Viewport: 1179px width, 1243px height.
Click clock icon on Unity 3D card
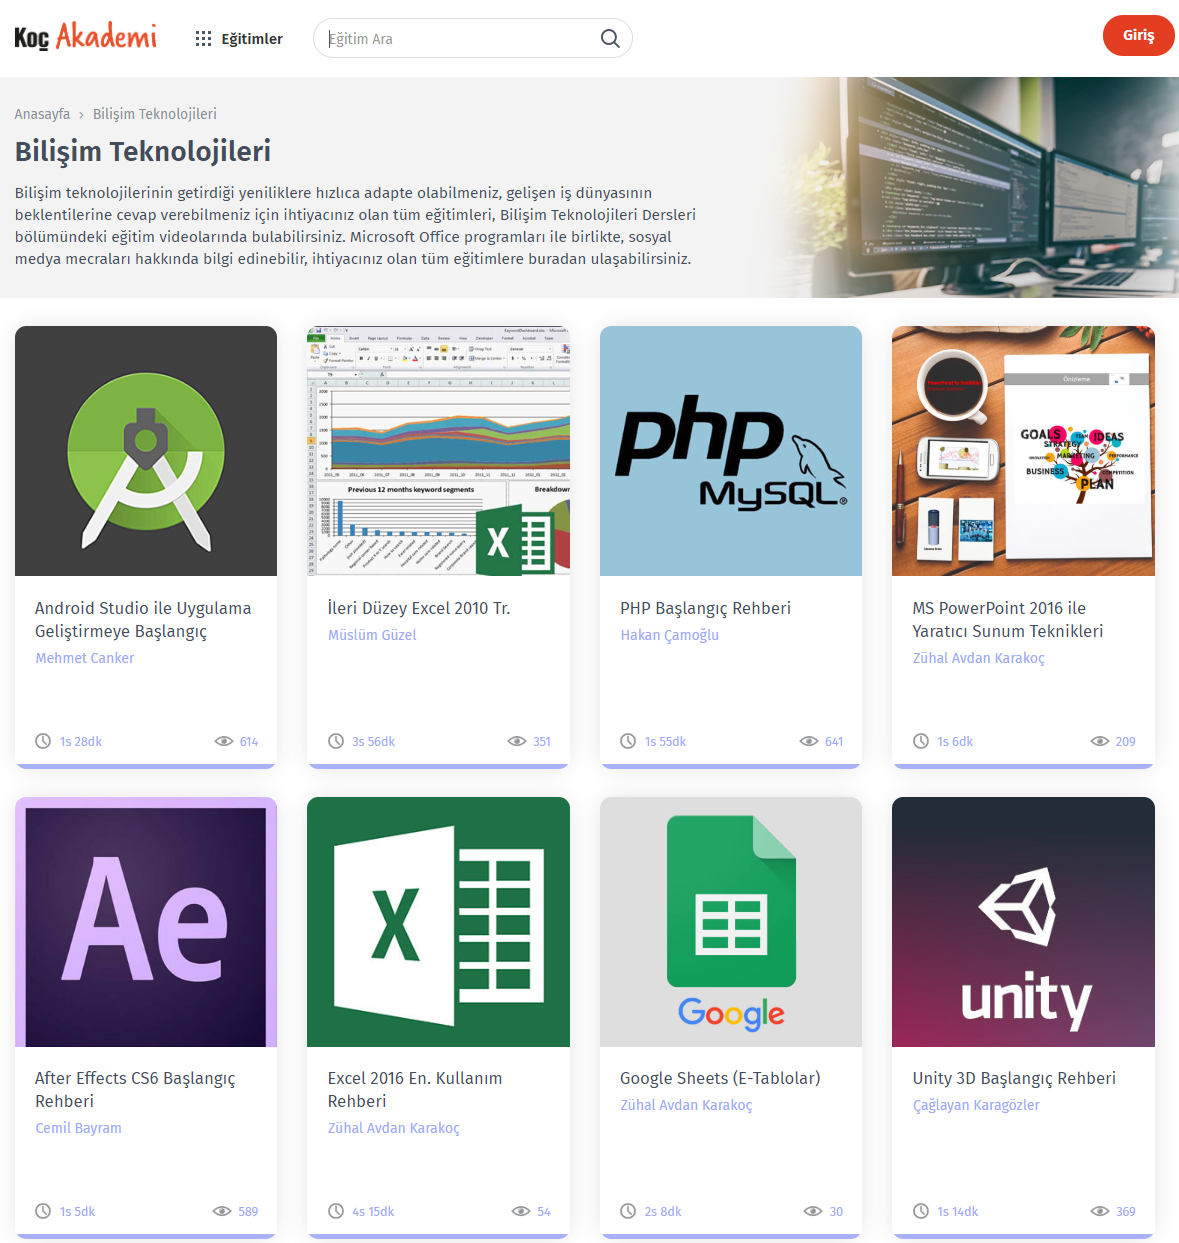(921, 1211)
